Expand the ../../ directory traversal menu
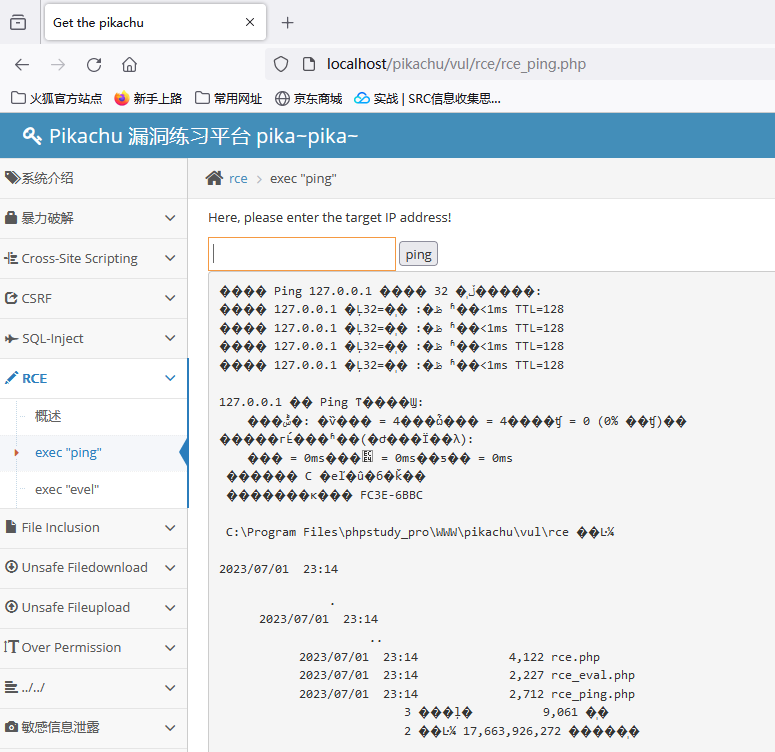775x752 pixels. click(x=93, y=688)
